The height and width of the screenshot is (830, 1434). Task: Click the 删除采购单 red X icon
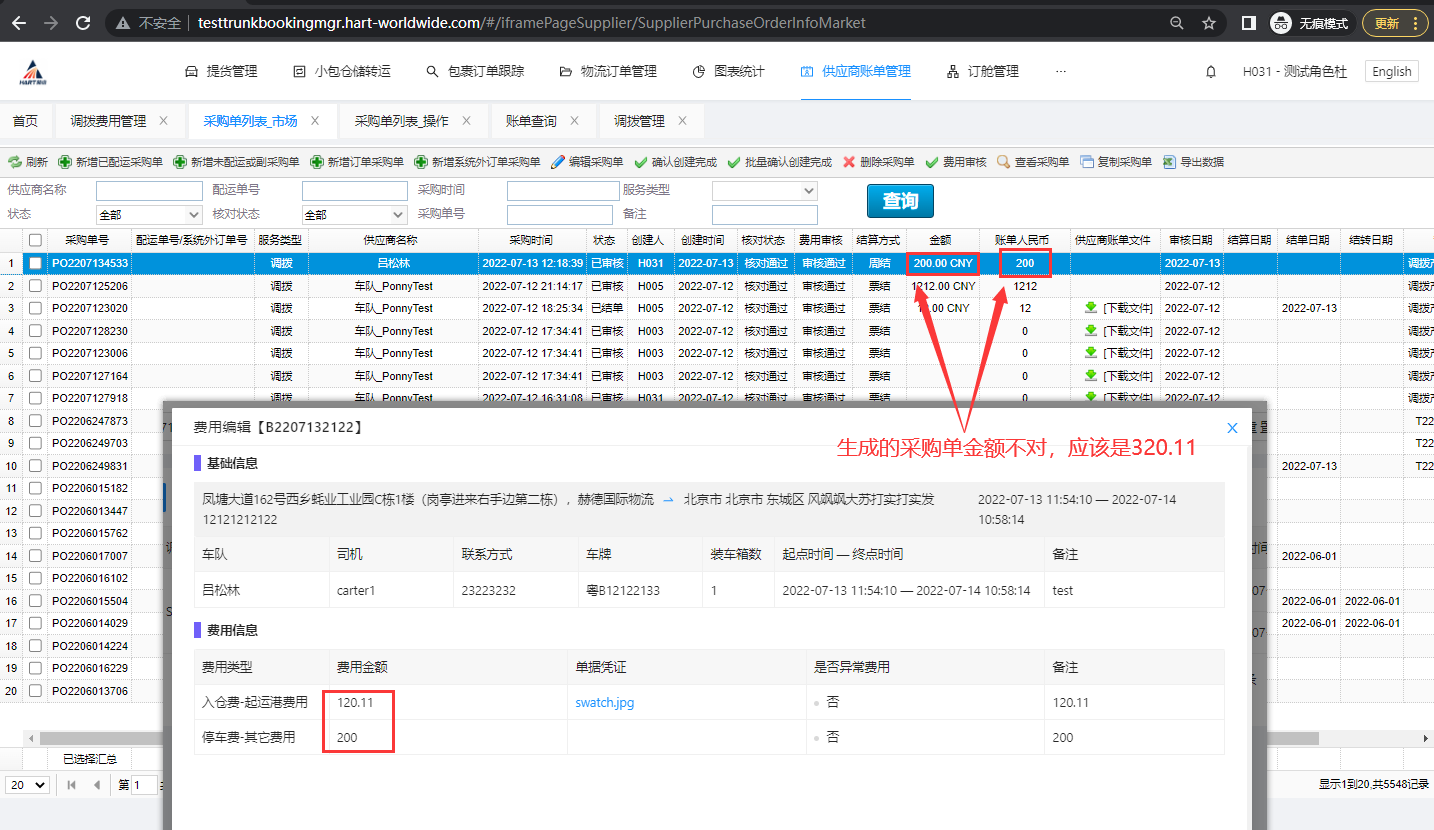point(849,162)
